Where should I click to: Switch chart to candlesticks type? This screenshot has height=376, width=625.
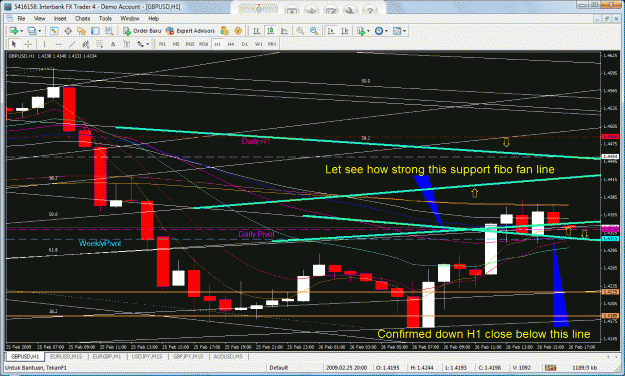tap(270, 31)
